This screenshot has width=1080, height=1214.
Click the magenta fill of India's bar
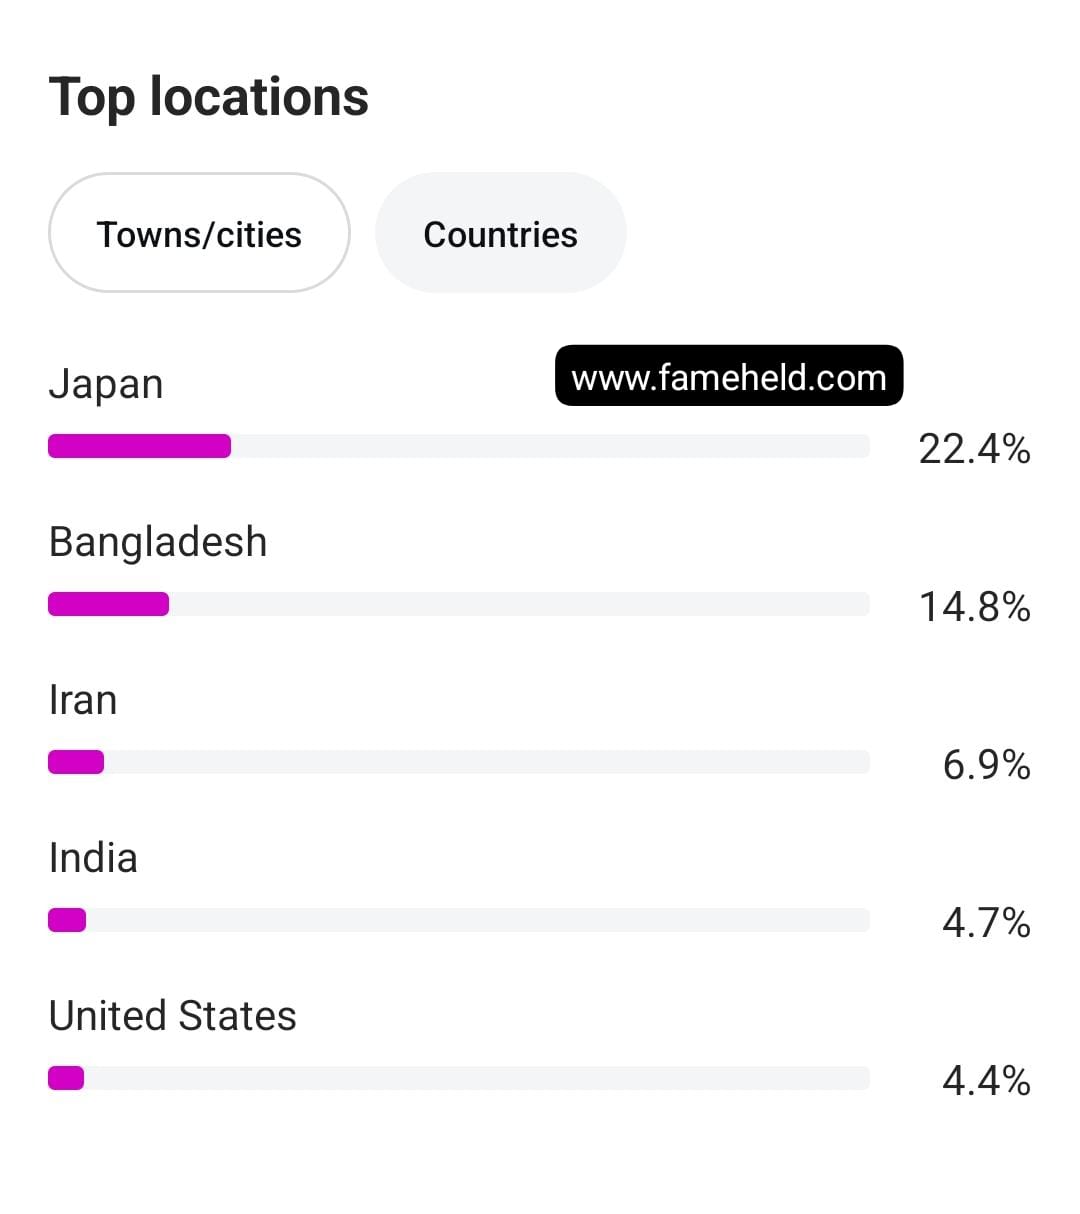[67, 920]
